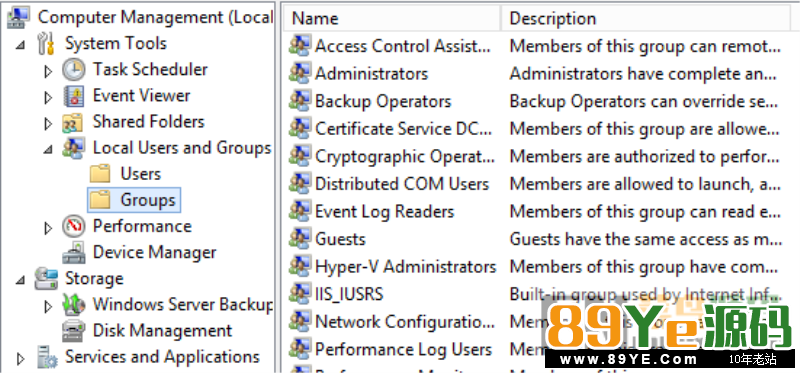Click the Distributed COM Users group icon
800x373 pixels.
tap(299, 184)
